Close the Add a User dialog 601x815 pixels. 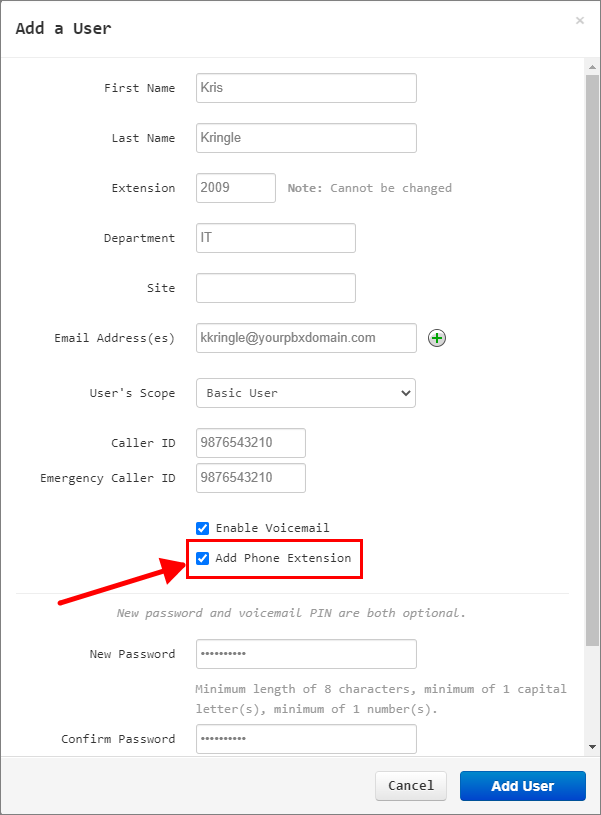point(580,20)
